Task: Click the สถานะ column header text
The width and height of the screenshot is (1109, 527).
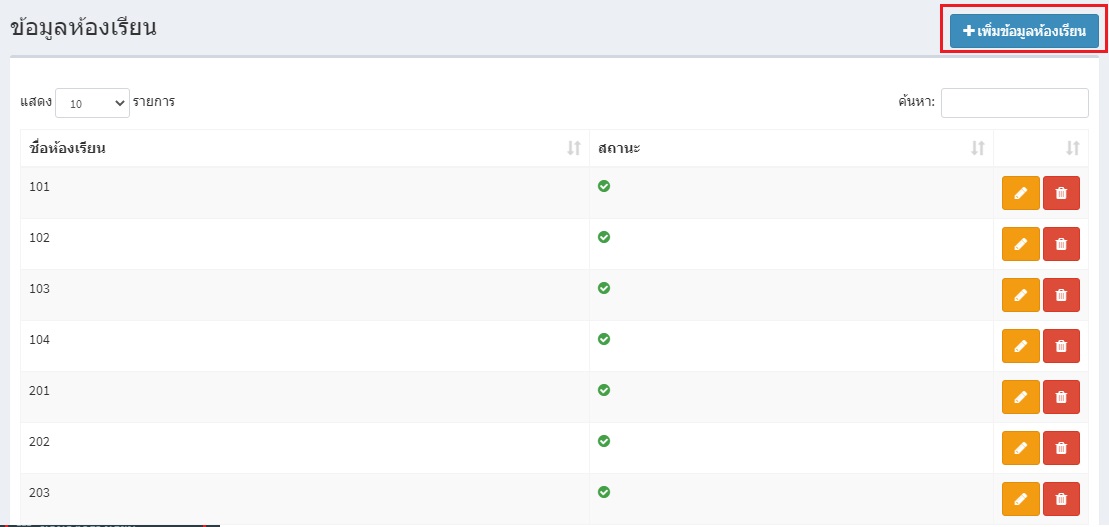Action: coord(619,149)
